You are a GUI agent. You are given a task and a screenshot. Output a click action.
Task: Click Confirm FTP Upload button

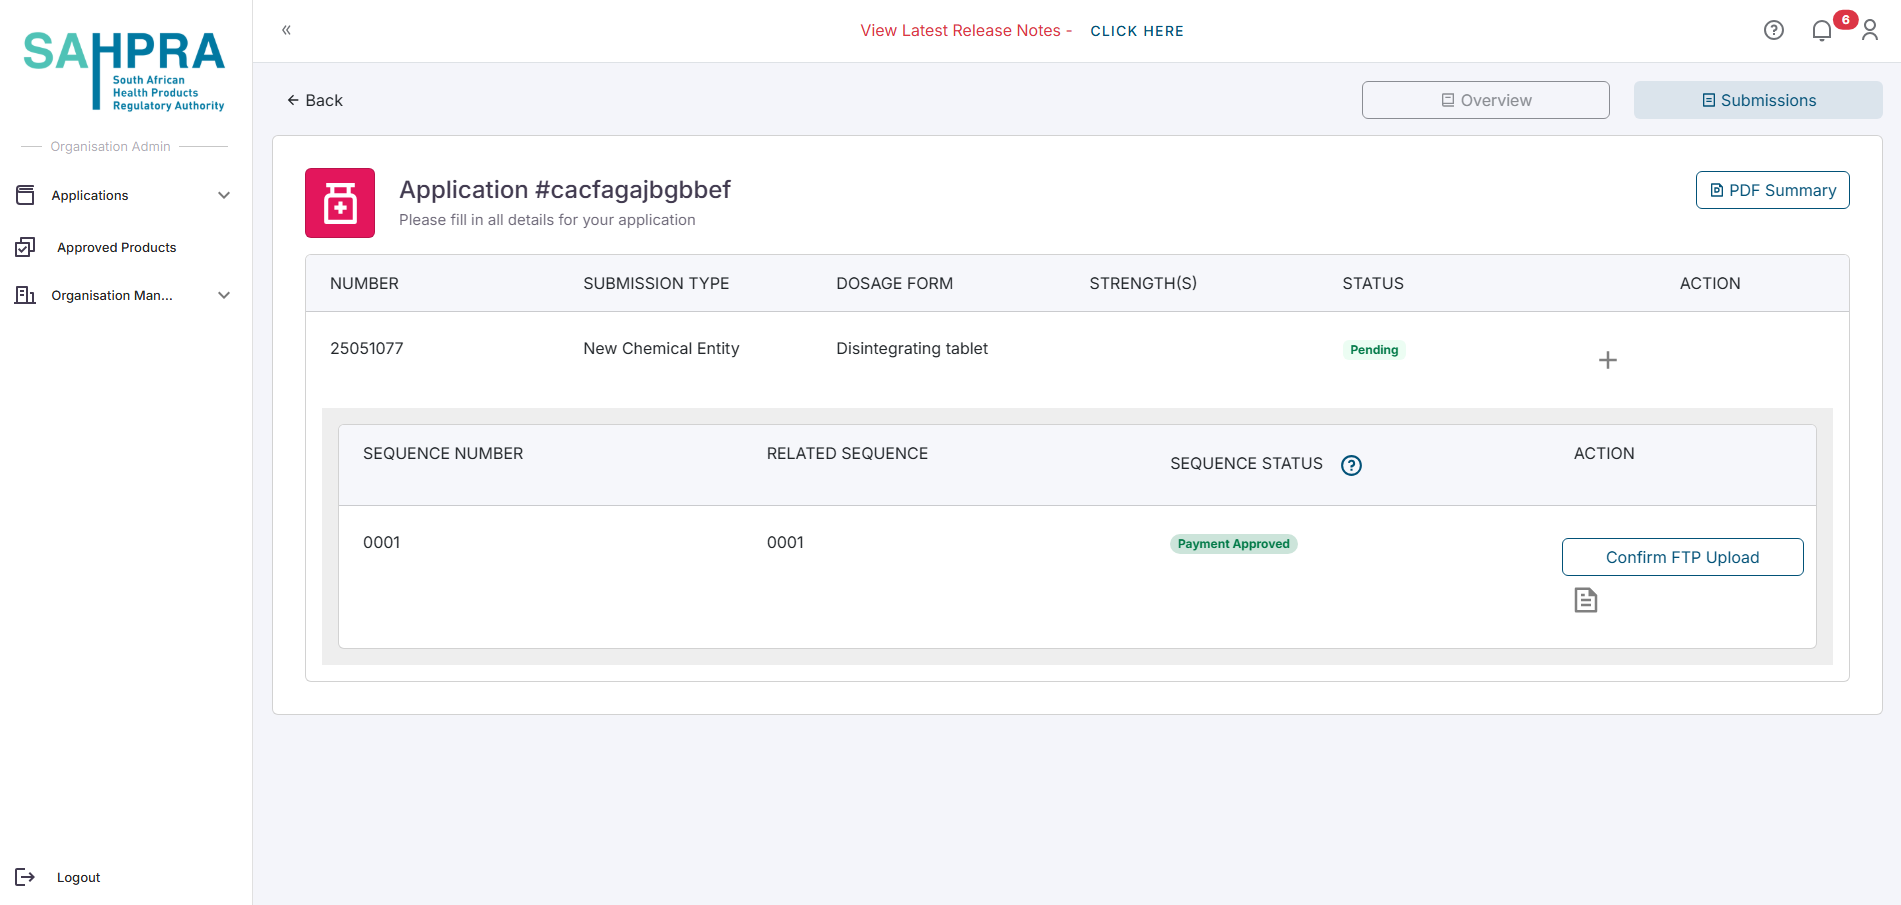pos(1682,557)
